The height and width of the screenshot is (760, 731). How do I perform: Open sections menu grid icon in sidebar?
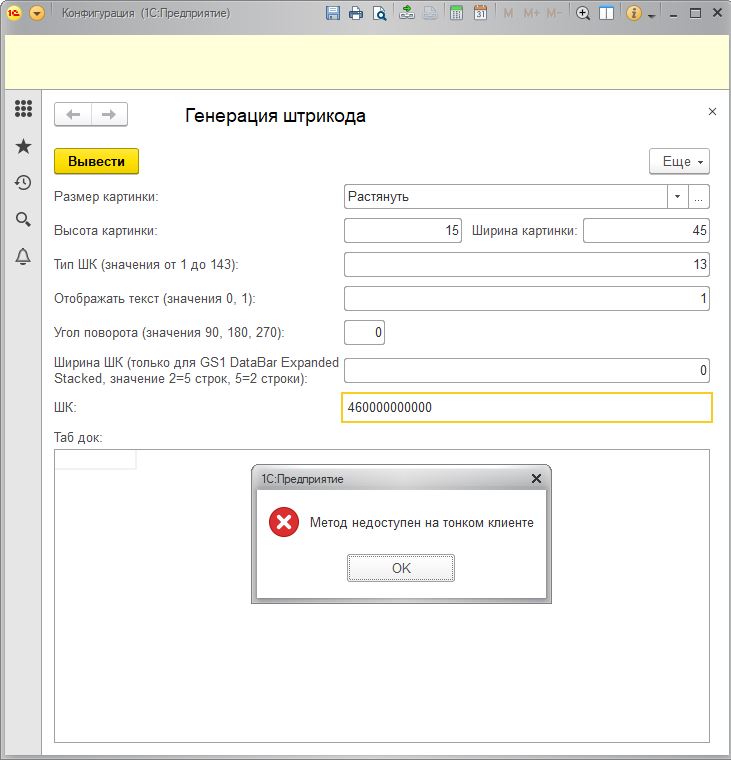pyautogui.click(x=23, y=109)
